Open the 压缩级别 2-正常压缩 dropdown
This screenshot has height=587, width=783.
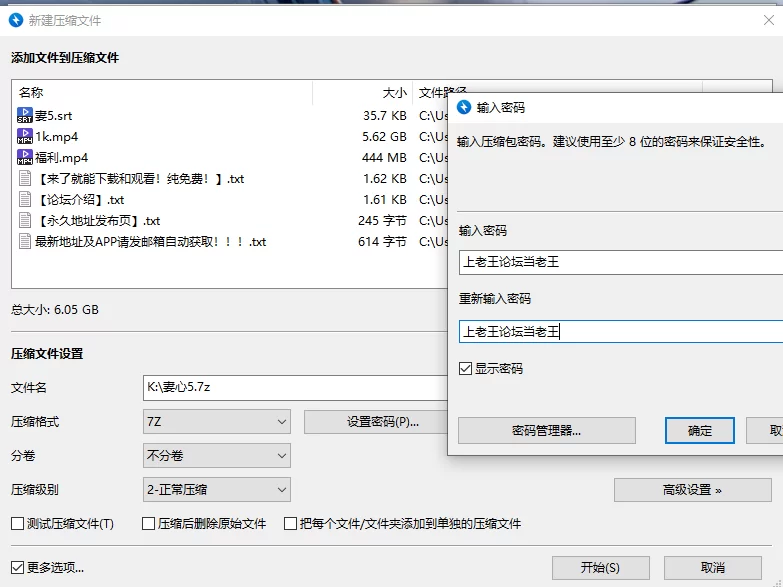pos(217,490)
